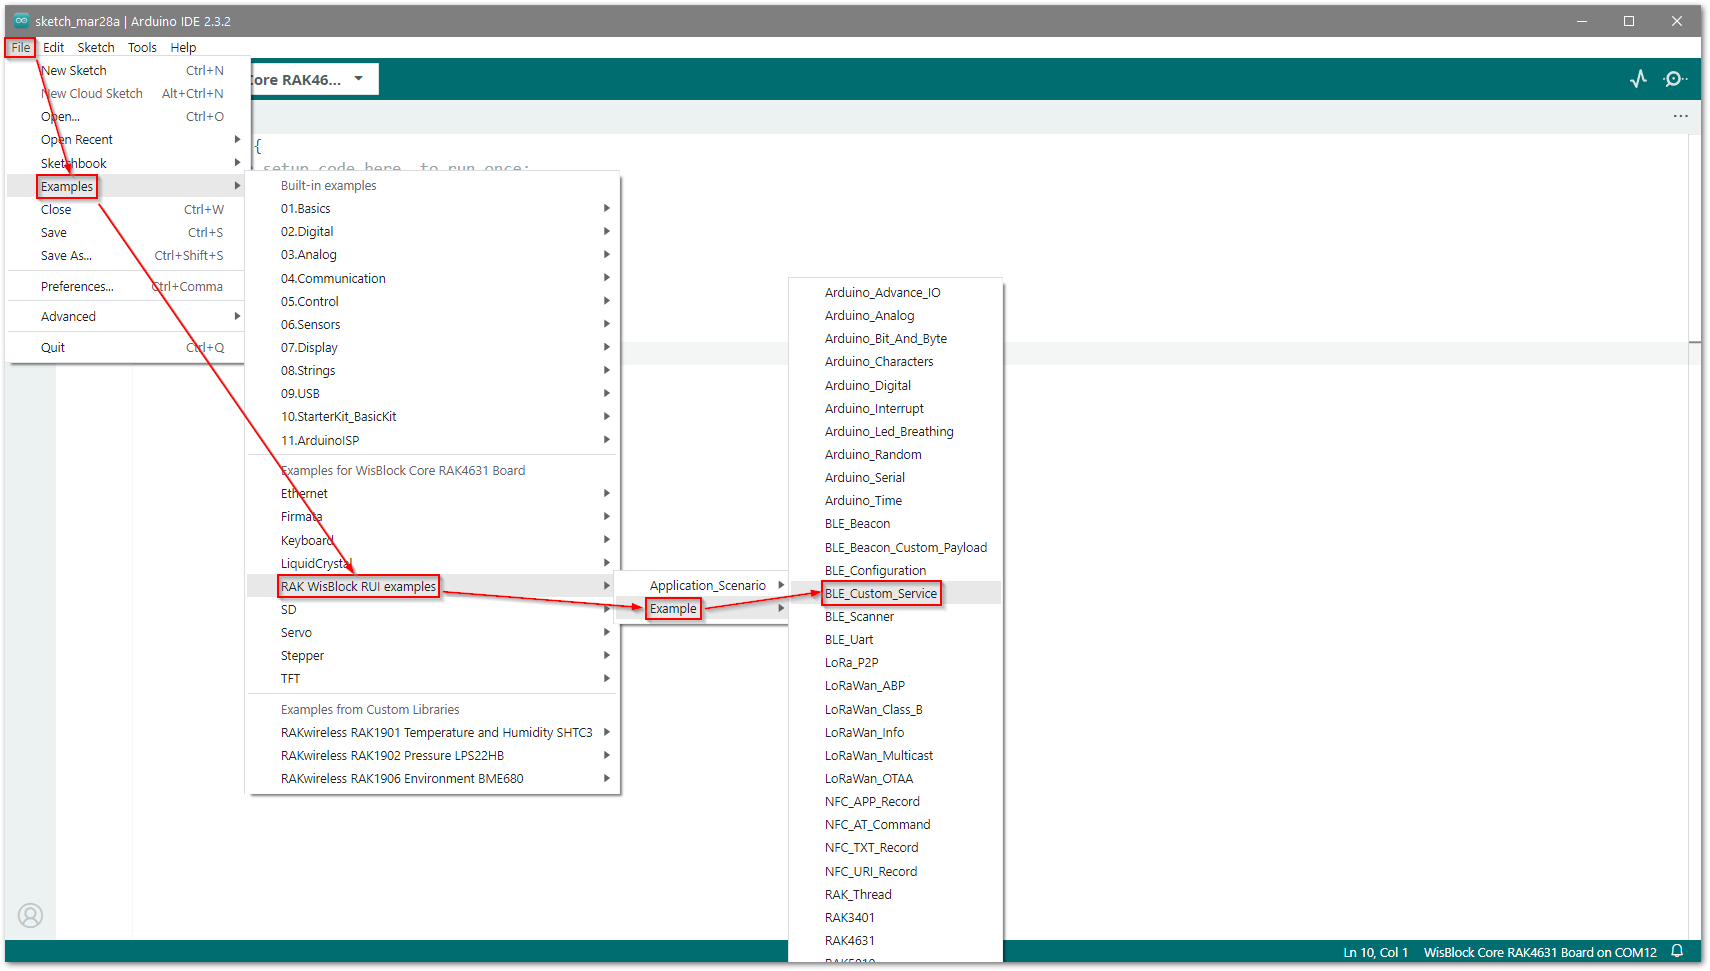
Task: Select 11.ArduinoISP examples entry
Action: click(x=433, y=440)
